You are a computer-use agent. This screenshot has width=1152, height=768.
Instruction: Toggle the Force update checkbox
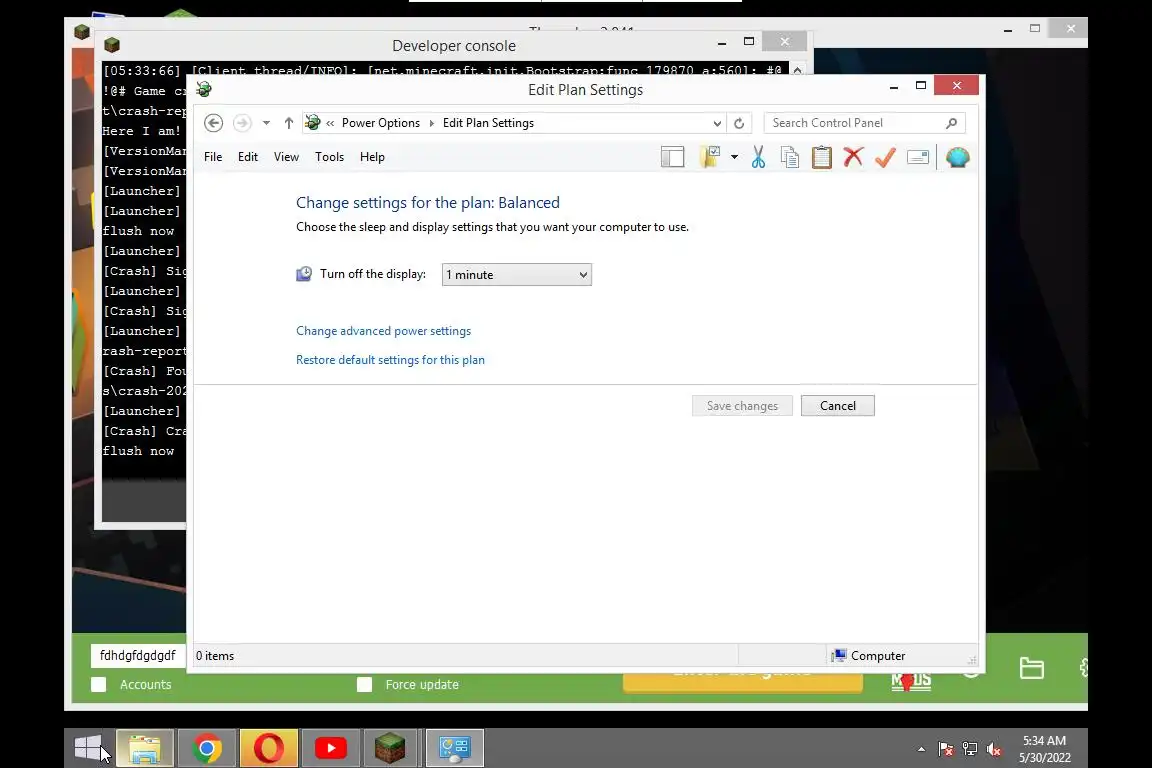pyautogui.click(x=364, y=684)
